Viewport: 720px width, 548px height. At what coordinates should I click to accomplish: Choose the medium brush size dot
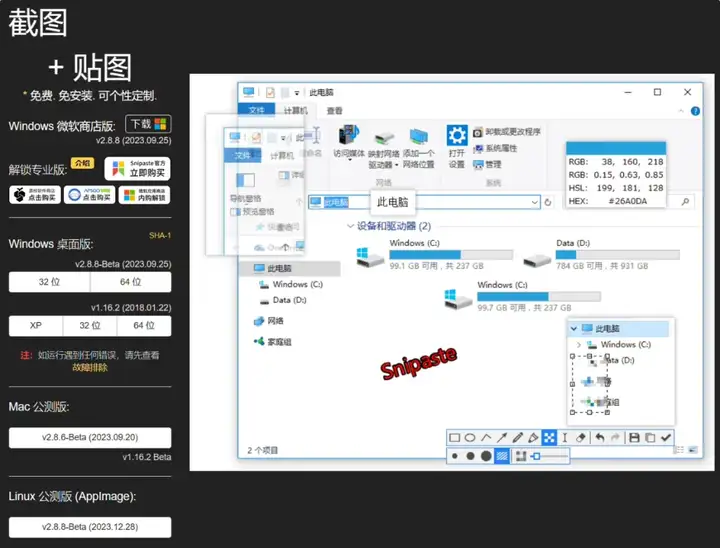pyautogui.click(x=470, y=456)
